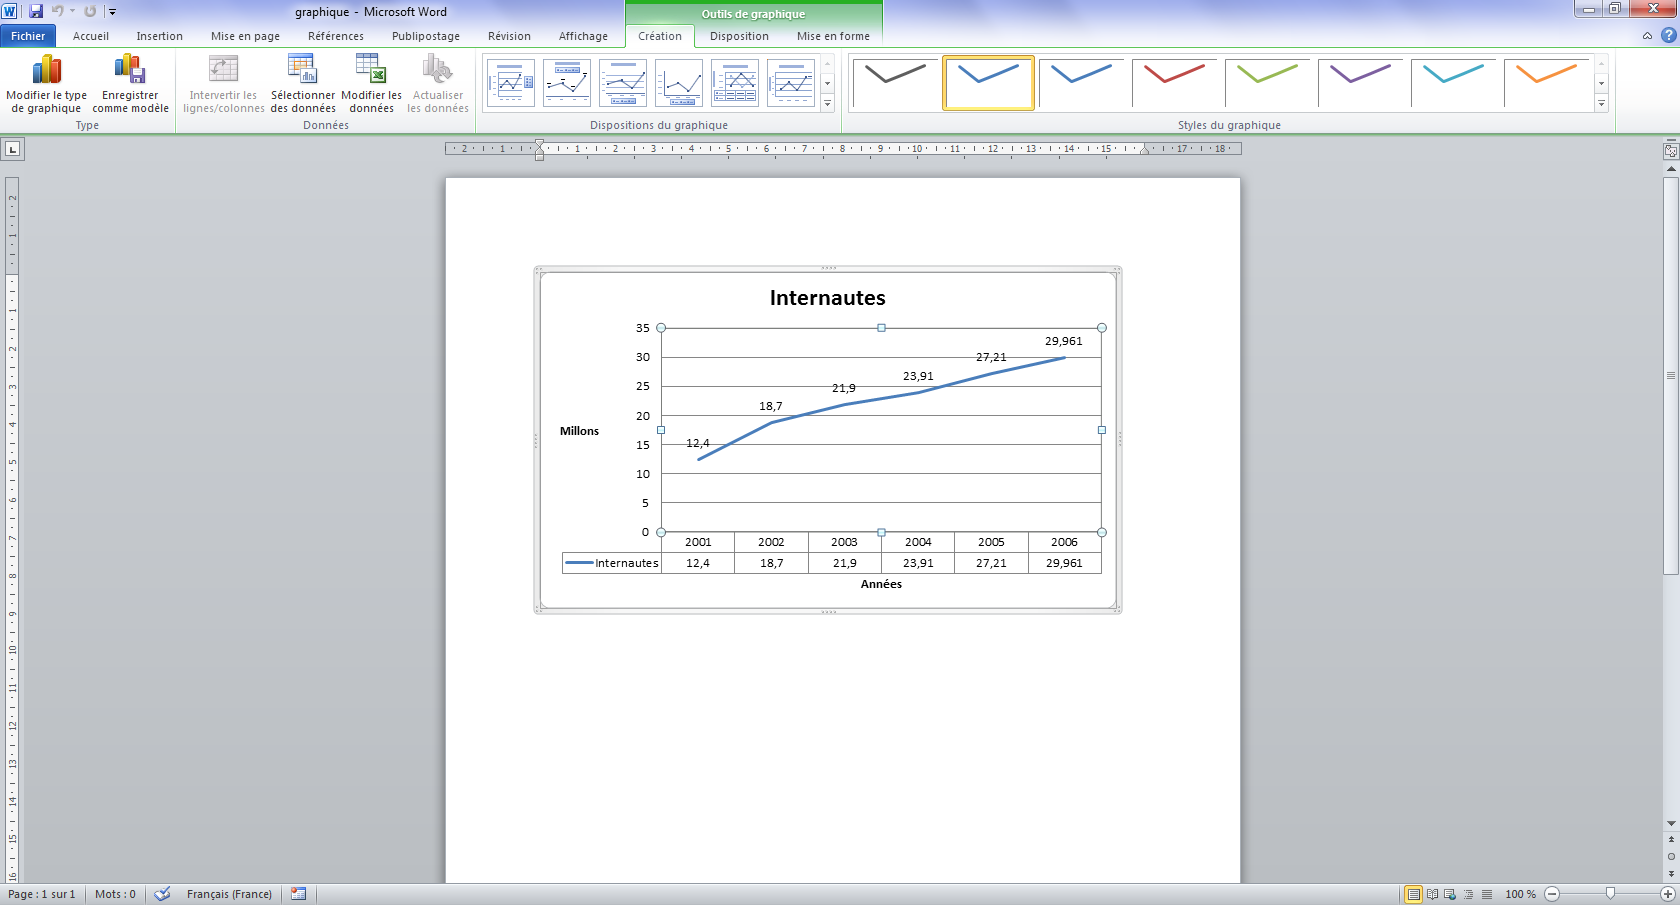Save the document from the quick access toolbar
The width and height of the screenshot is (1680, 905).
pyautogui.click(x=36, y=11)
